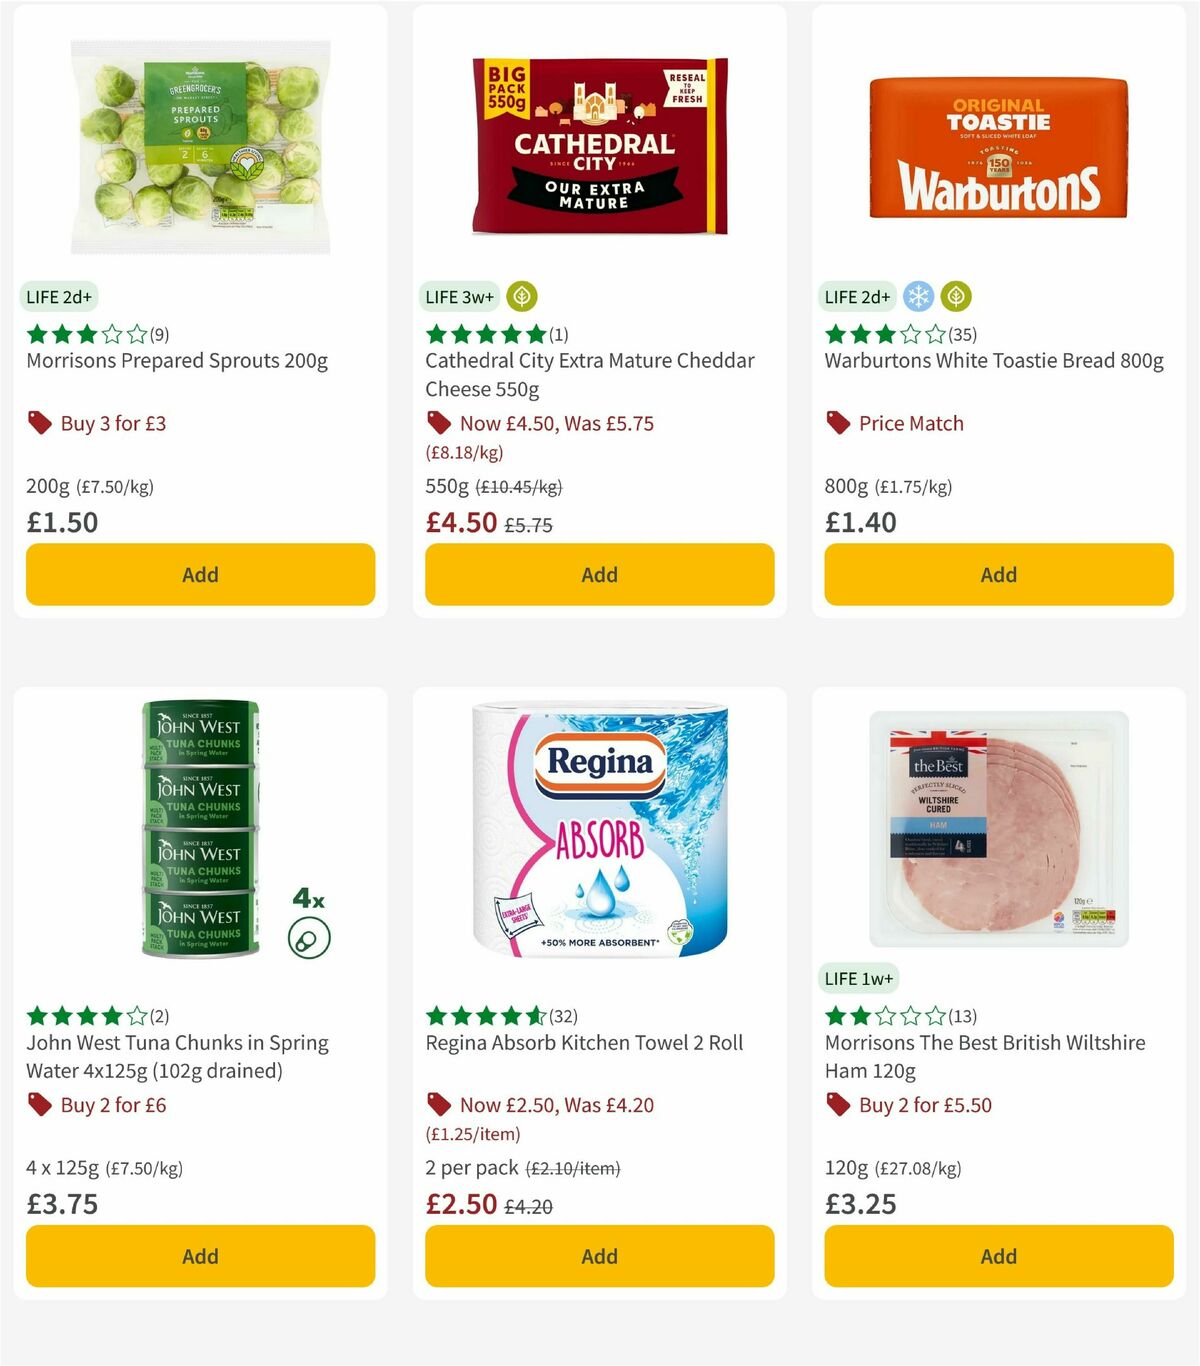Click the price tag icon beside Price Match label

coord(838,423)
